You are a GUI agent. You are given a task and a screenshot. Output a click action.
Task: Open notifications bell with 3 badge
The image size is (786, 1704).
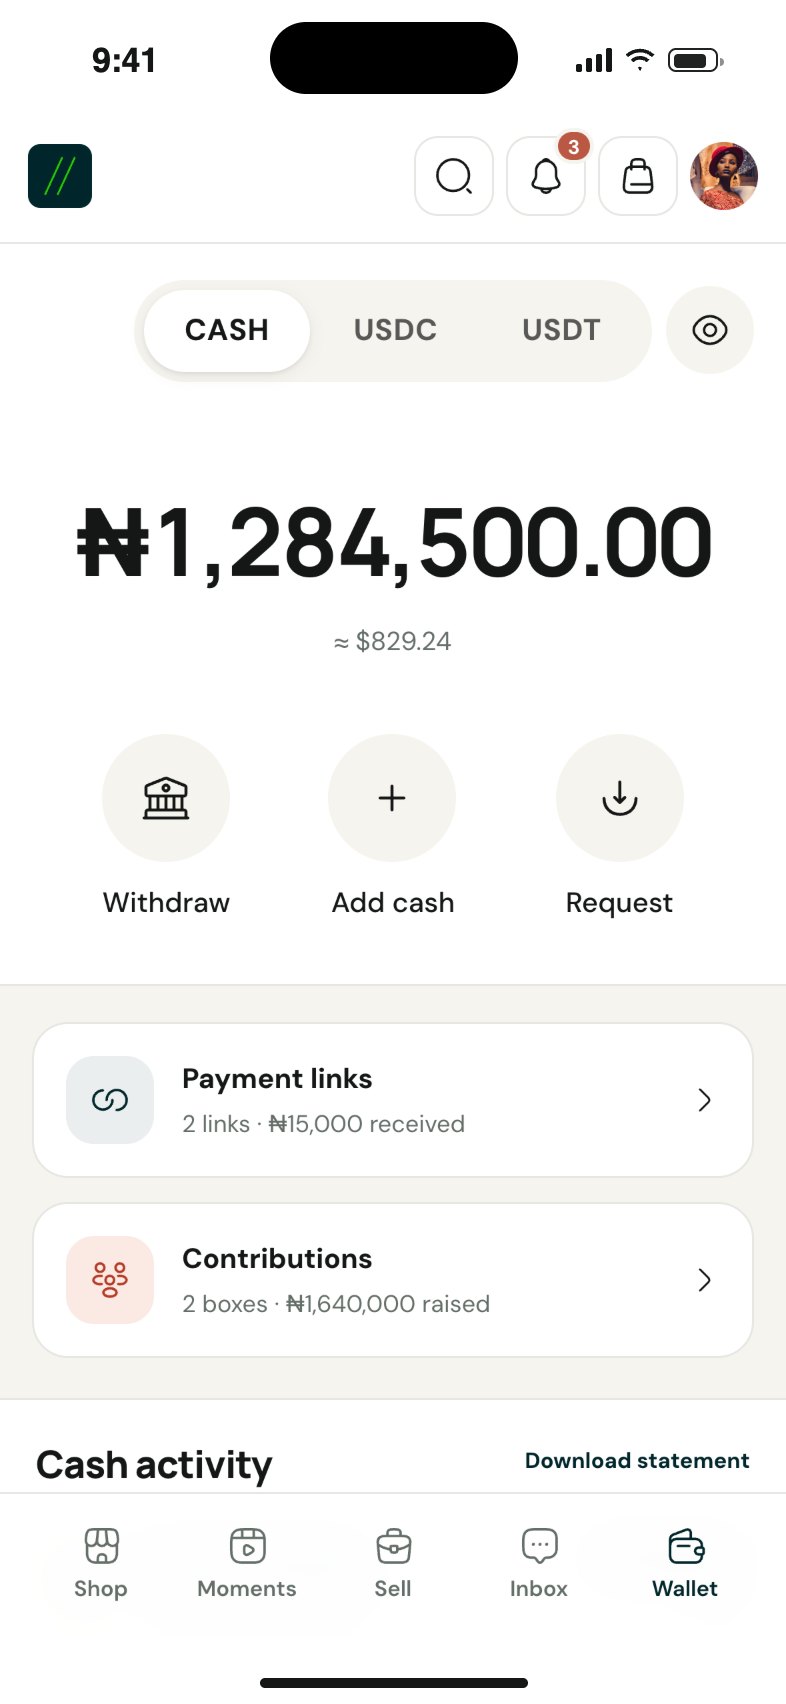546,176
